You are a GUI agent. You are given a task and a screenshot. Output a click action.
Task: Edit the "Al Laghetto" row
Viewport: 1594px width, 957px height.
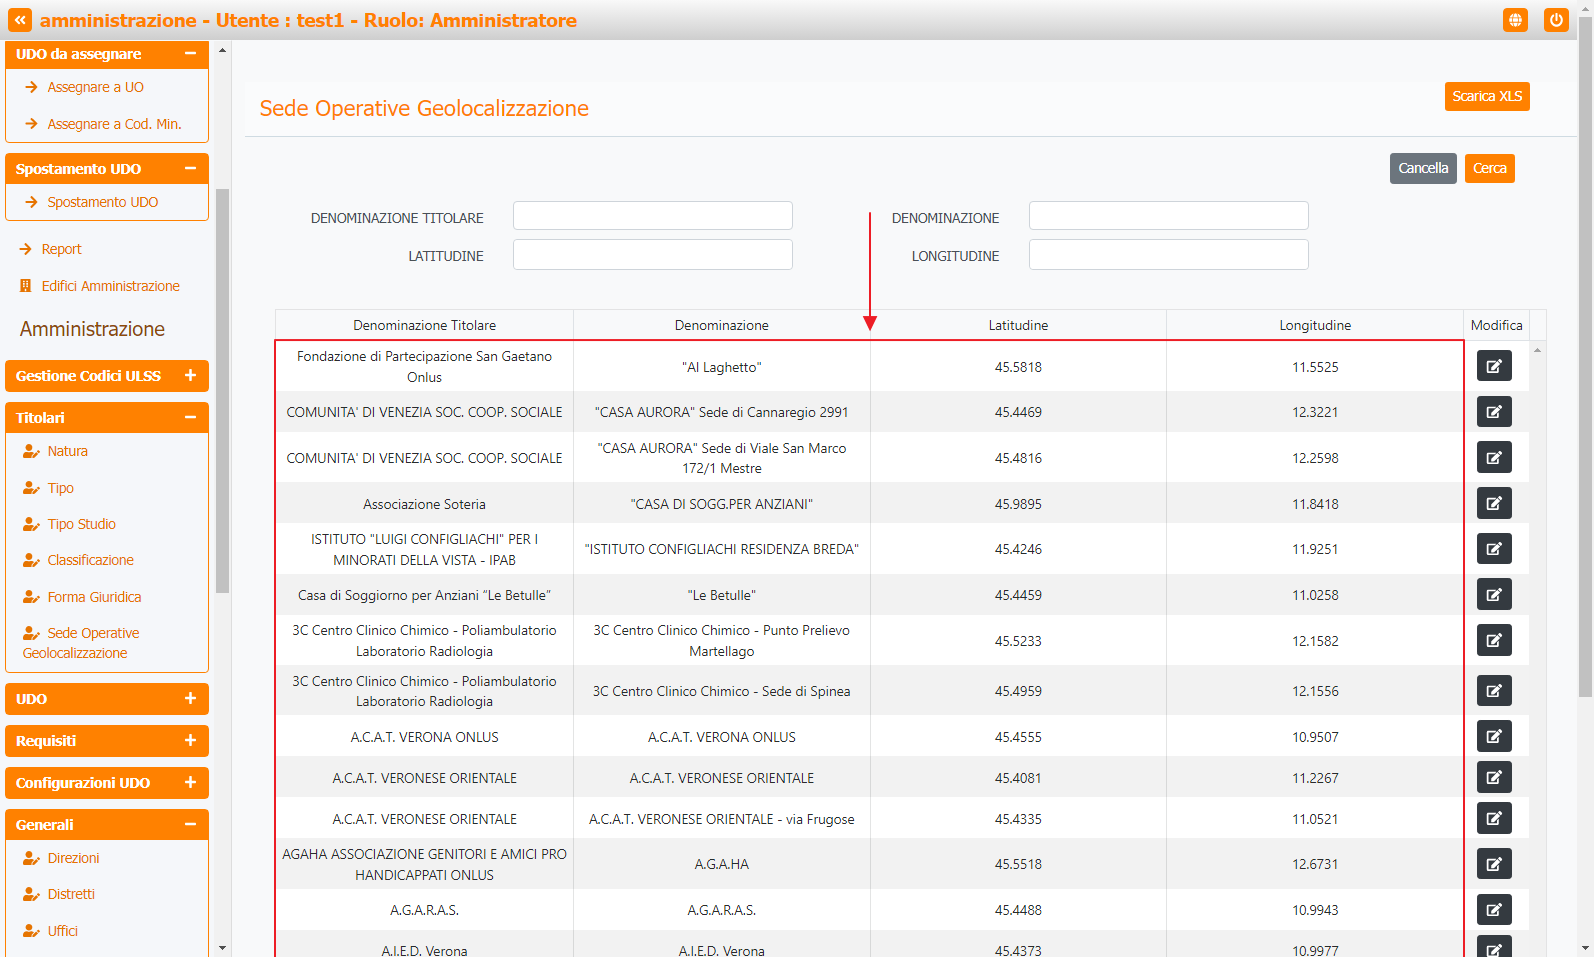coord(1493,366)
